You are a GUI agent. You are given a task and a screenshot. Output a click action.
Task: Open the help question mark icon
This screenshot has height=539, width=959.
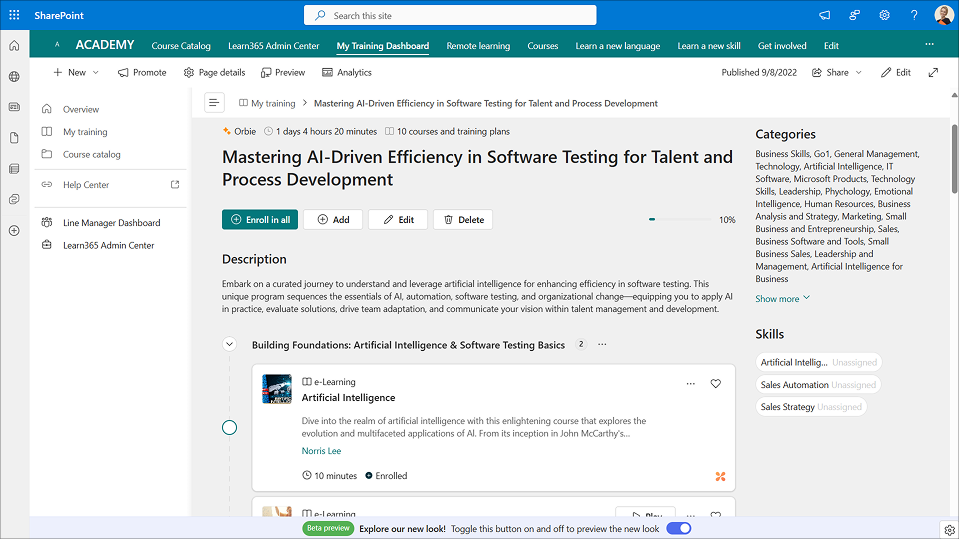point(914,15)
